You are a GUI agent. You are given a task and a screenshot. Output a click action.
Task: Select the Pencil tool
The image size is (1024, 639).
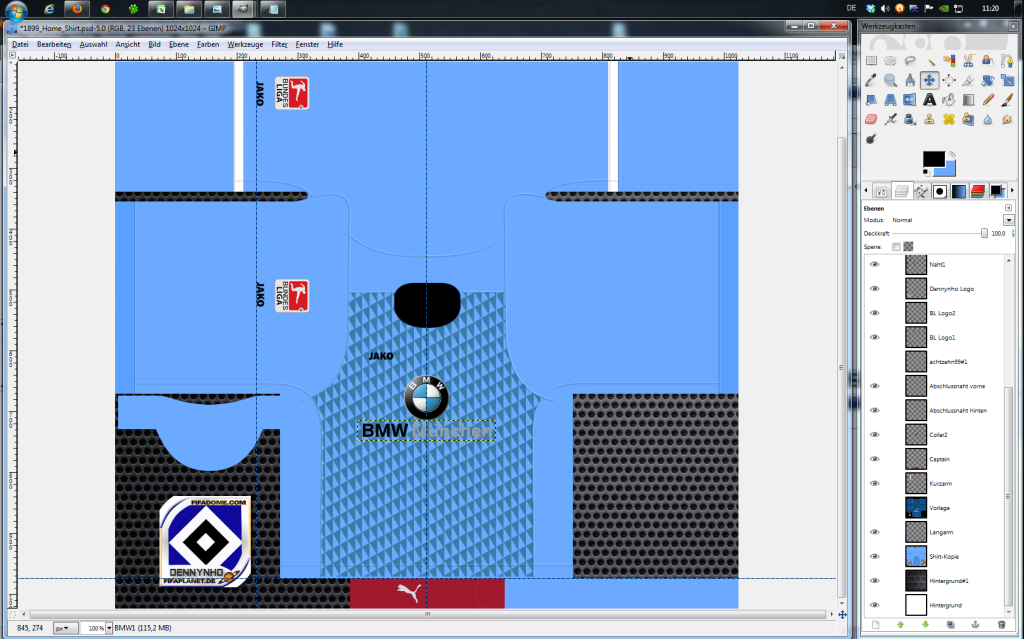click(988, 100)
